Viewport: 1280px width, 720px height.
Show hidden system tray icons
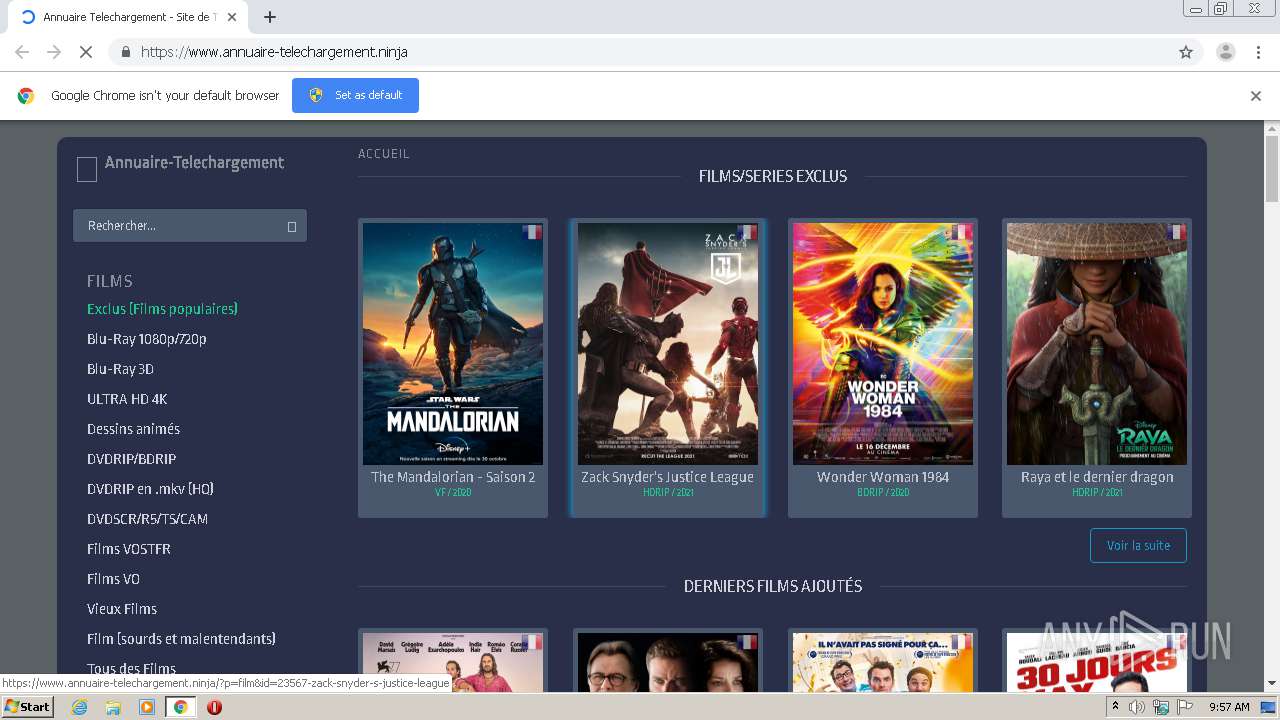1115,707
